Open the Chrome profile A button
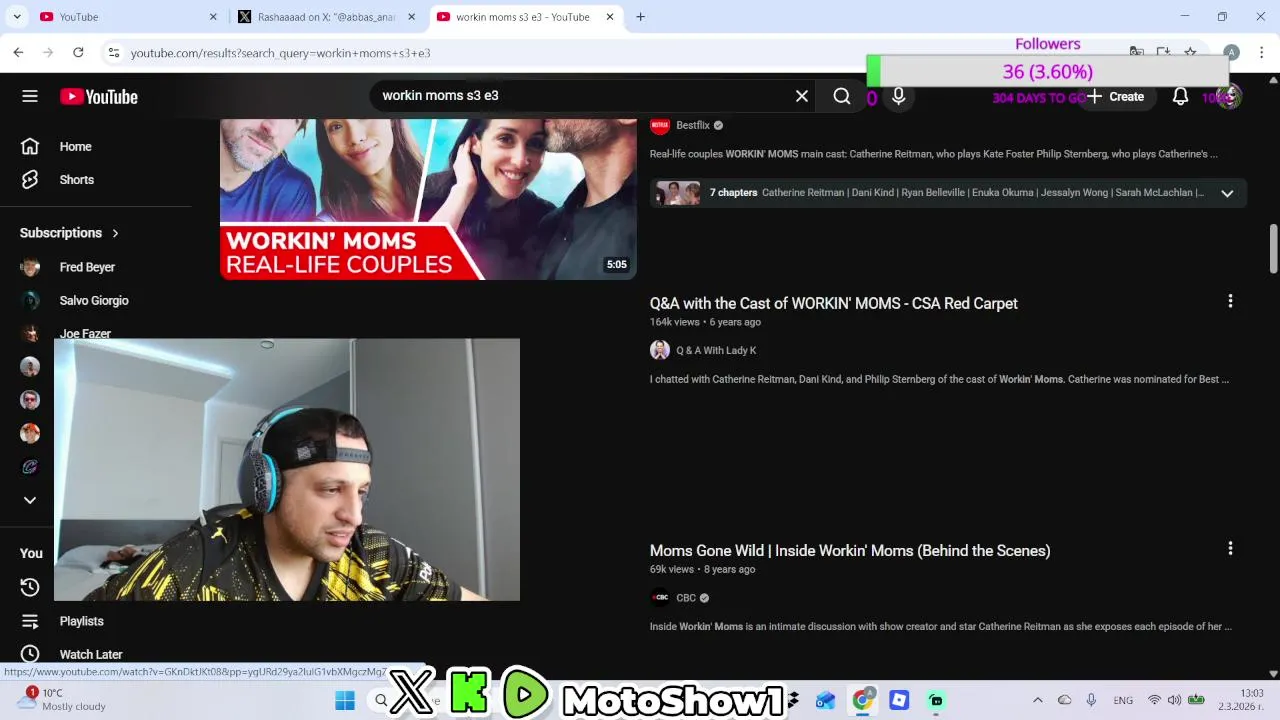1280x720 pixels. coord(1231,52)
